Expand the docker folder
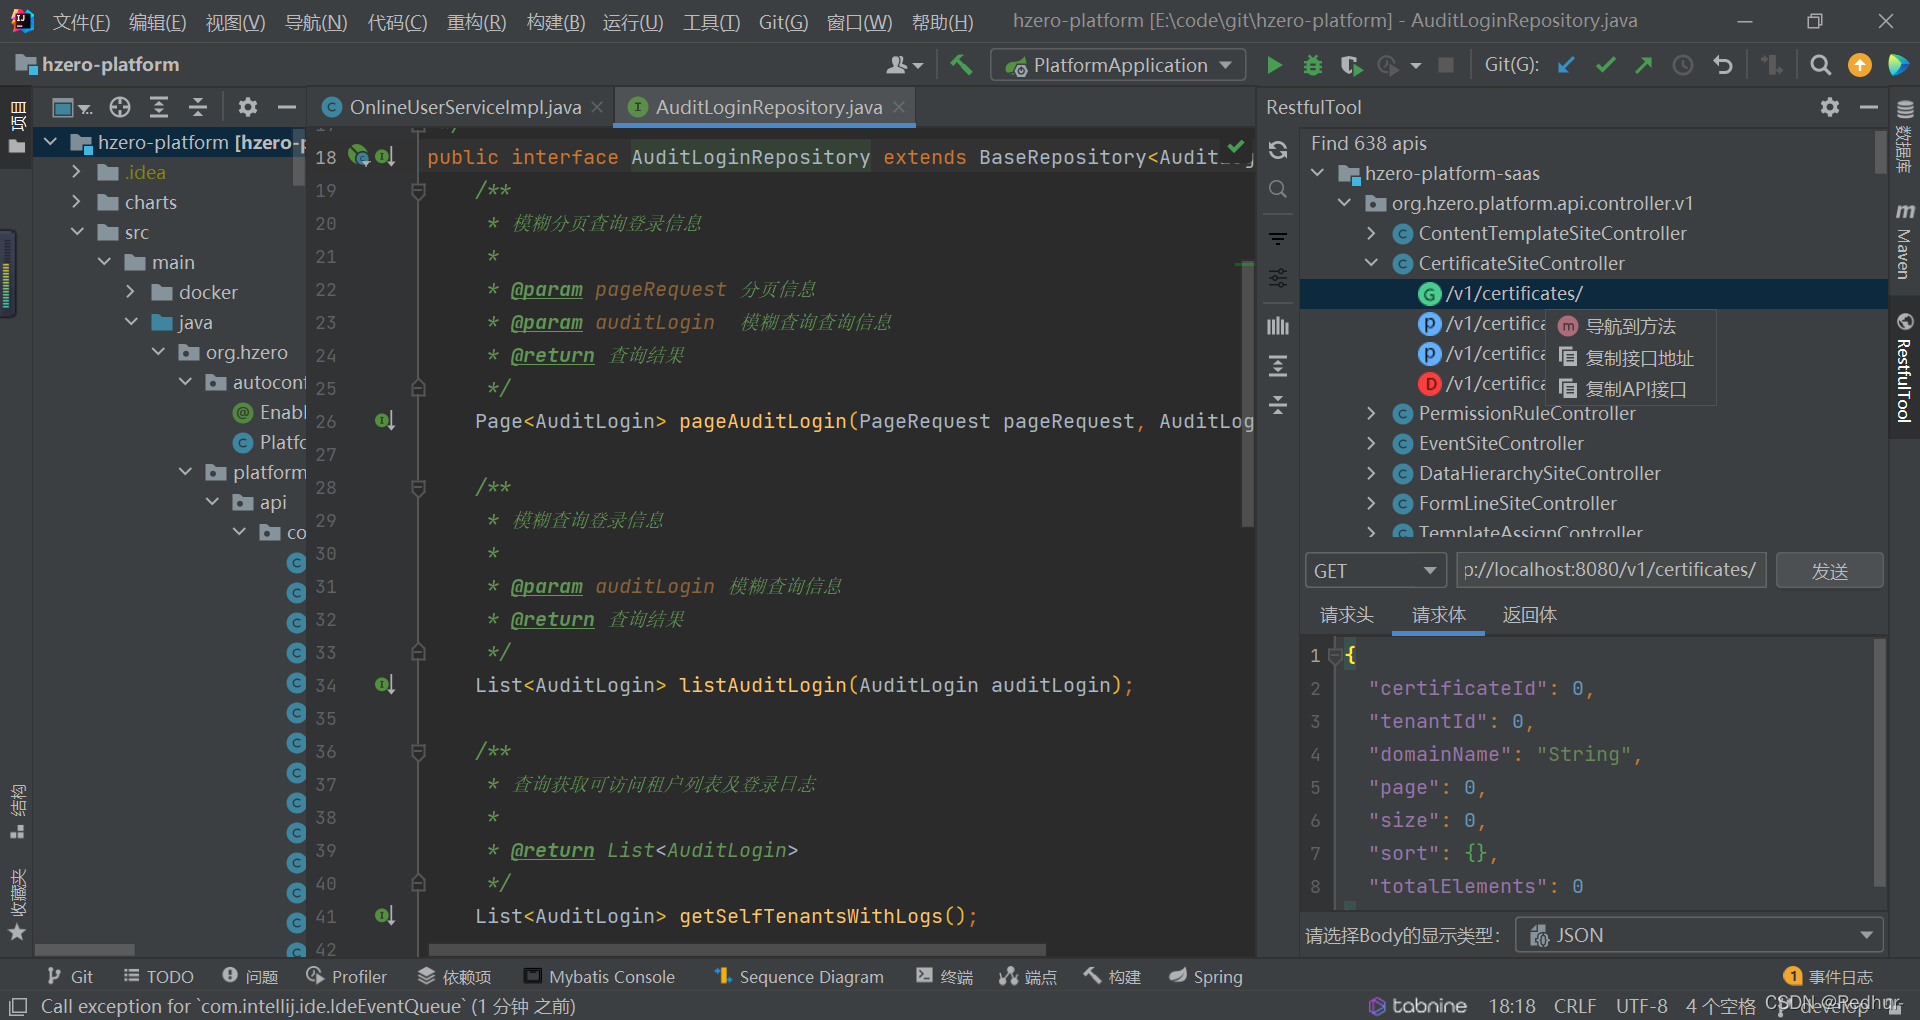This screenshot has width=1920, height=1020. click(130, 292)
